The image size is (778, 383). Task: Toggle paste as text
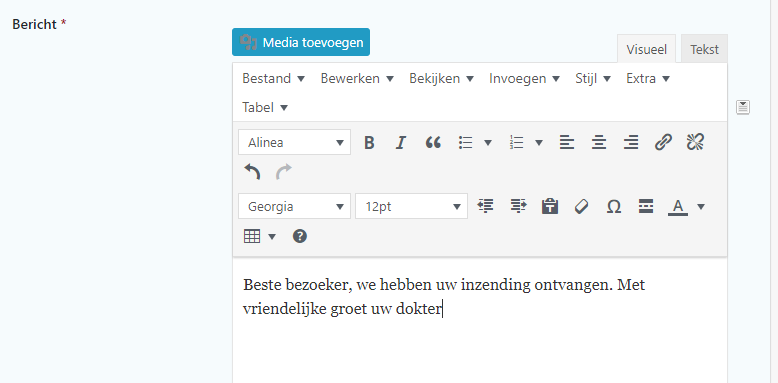coord(550,206)
